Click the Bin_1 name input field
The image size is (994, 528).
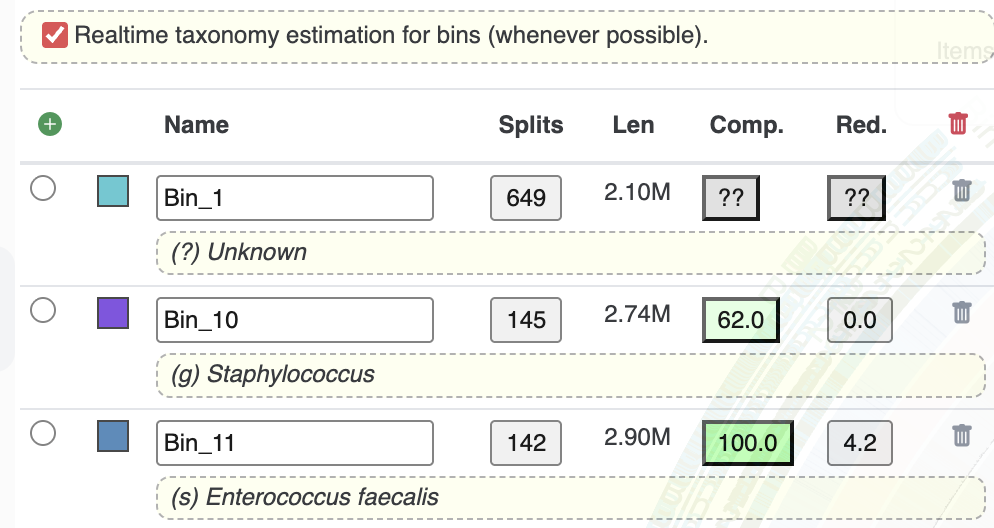(294, 198)
